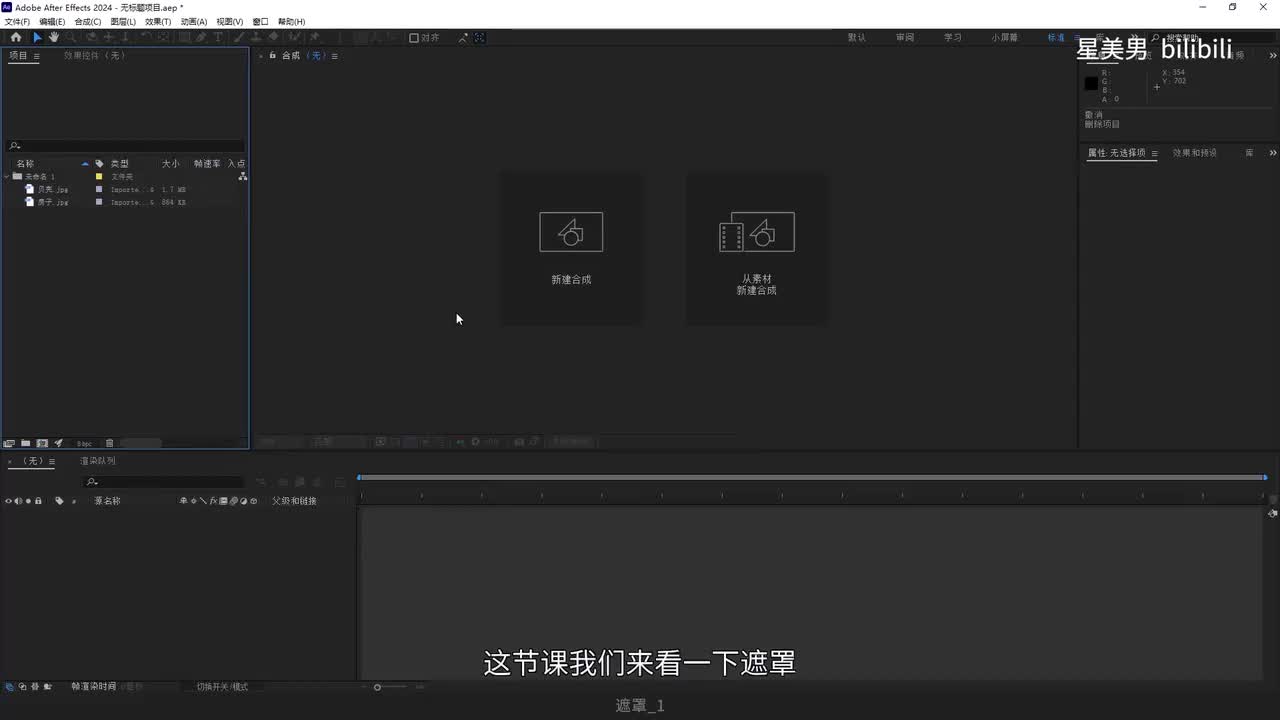Click Interpret Footage icon in Project panel
This screenshot has width=1280, height=720.
click(x=9, y=443)
